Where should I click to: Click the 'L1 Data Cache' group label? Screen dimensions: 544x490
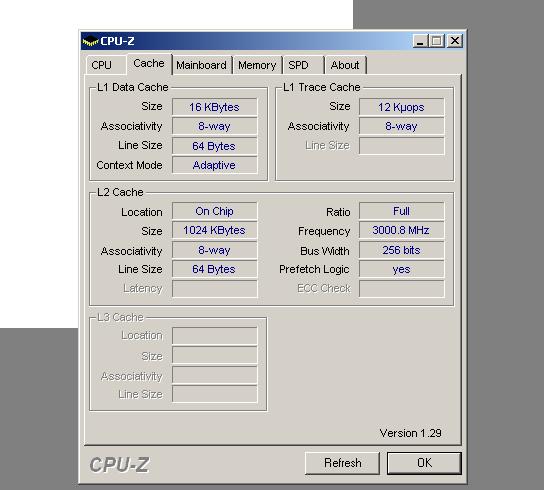tap(133, 87)
